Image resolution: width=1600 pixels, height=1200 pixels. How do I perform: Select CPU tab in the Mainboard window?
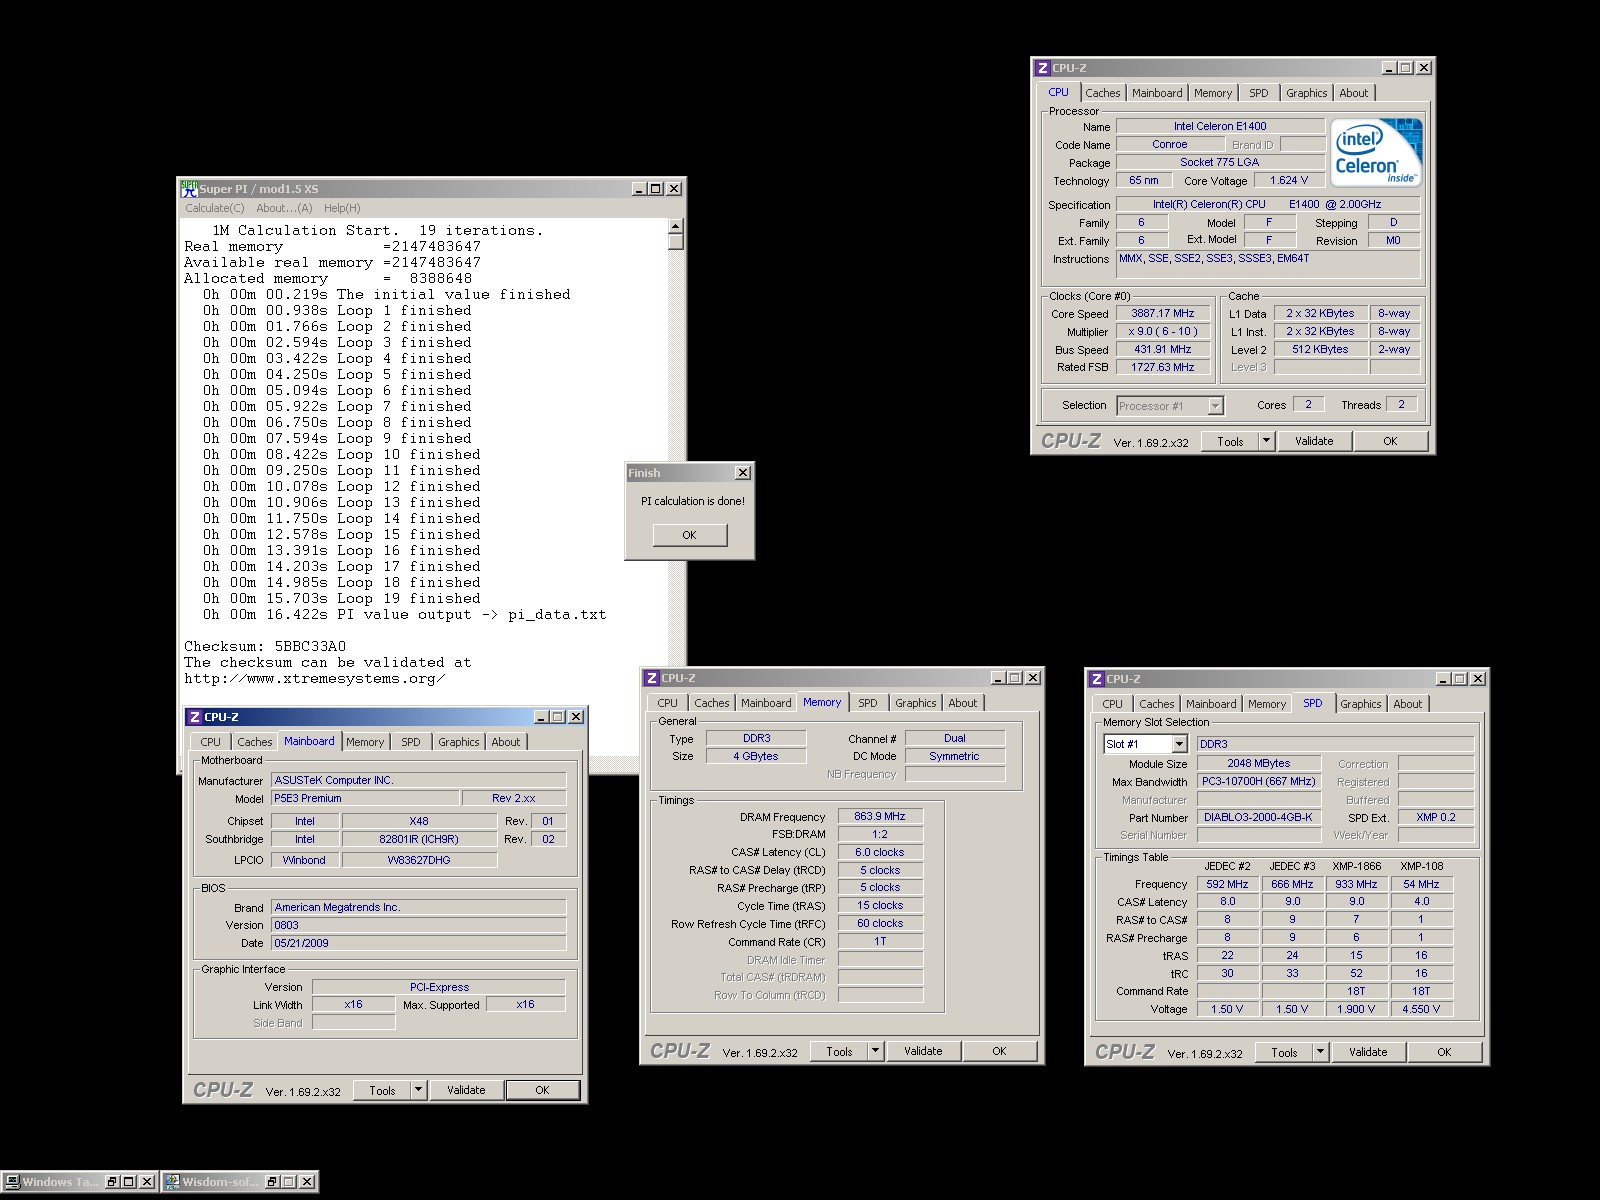(210, 742)
